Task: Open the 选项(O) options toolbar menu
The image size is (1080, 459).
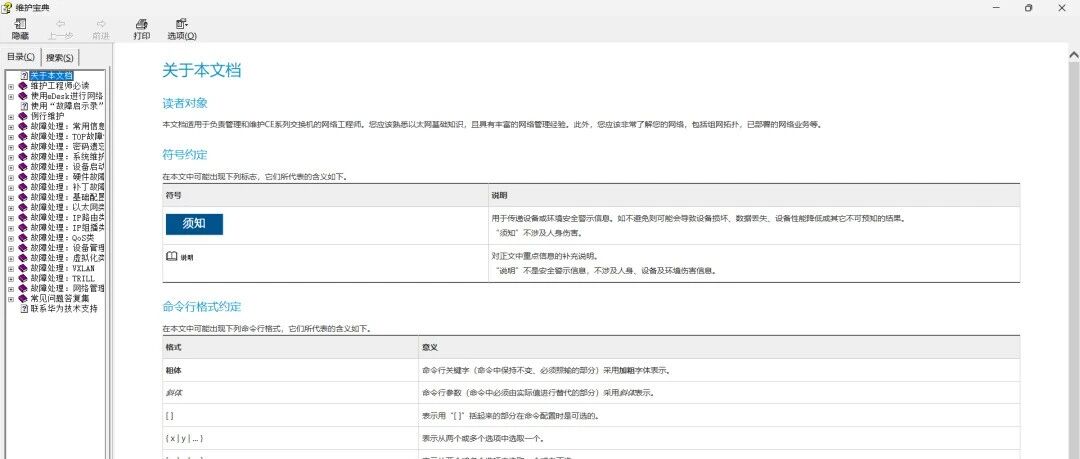Action: [182, 29]
